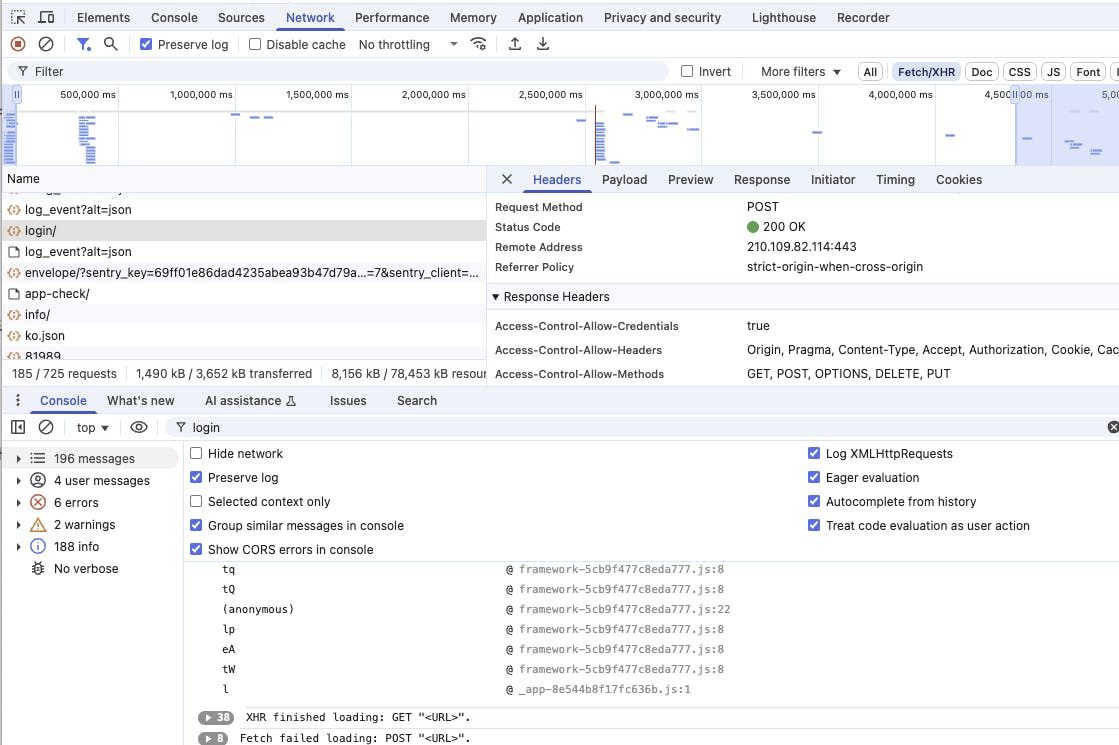Open the Performance panel
Image resolution: width=1119 pixels, height=745 pixels.
(392, 17)
